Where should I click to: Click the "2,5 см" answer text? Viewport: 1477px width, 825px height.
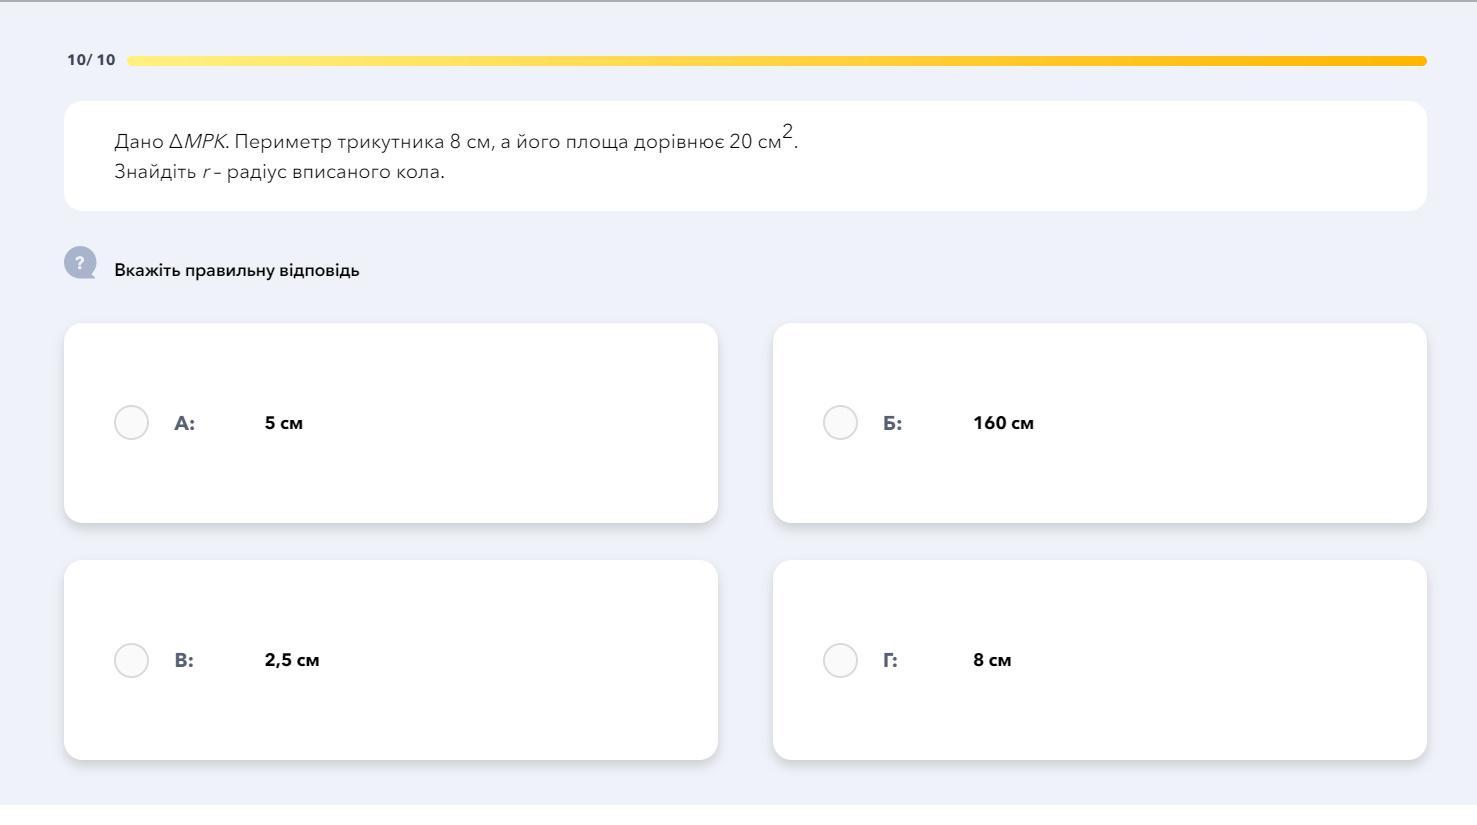[292, 660]
